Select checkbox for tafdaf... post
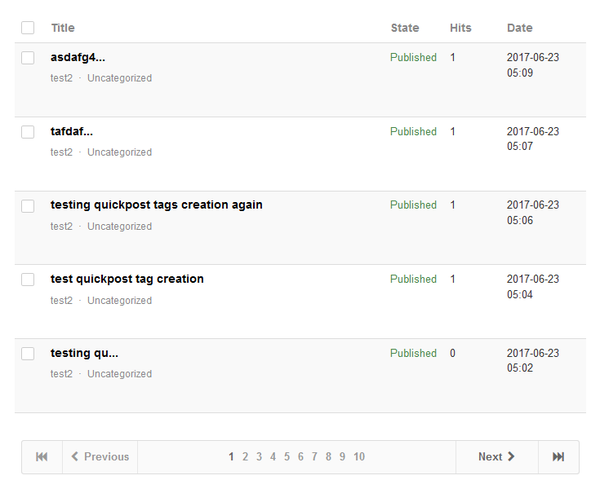 pyautogui.click(x=28, y=132)
